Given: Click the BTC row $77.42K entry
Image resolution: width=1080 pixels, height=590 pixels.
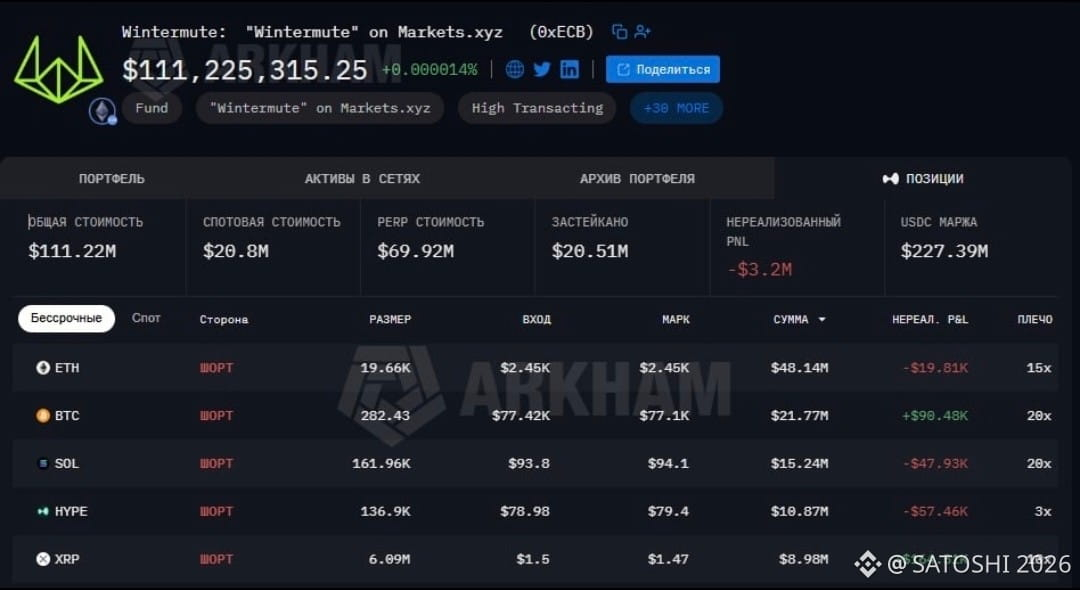Looking at the screenshot, I should coord(521,416).
